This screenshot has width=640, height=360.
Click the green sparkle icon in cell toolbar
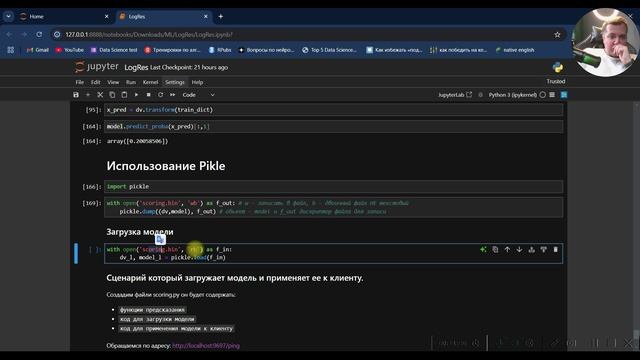pyautogui.click(x=483, y=249)
